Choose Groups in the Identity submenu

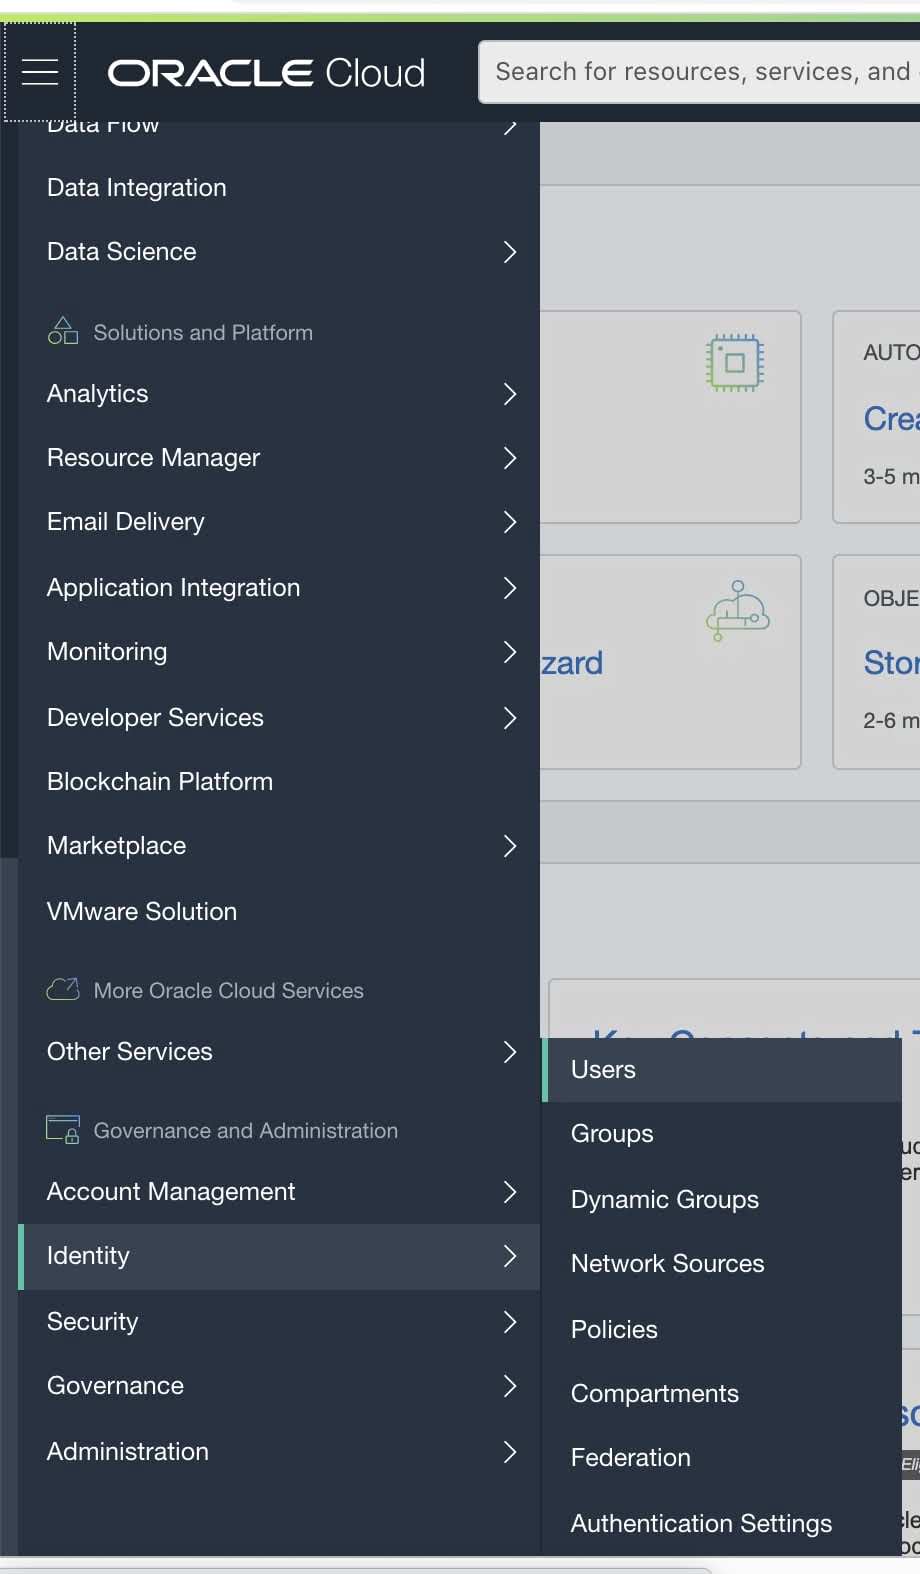tap(612, 1134)
